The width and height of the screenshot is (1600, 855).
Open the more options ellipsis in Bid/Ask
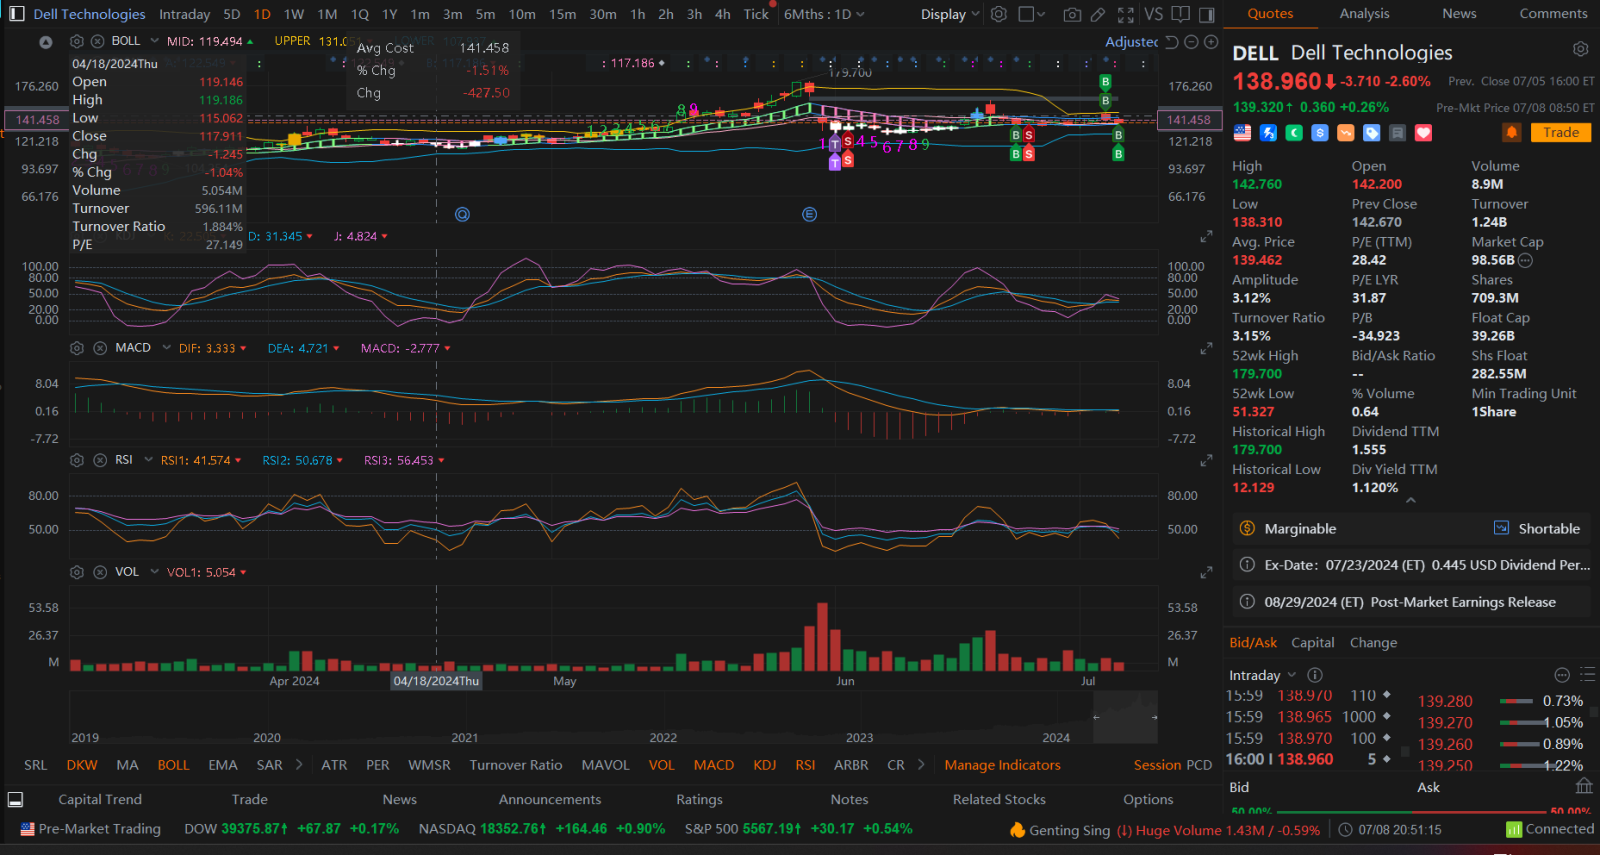[1562, 675]
